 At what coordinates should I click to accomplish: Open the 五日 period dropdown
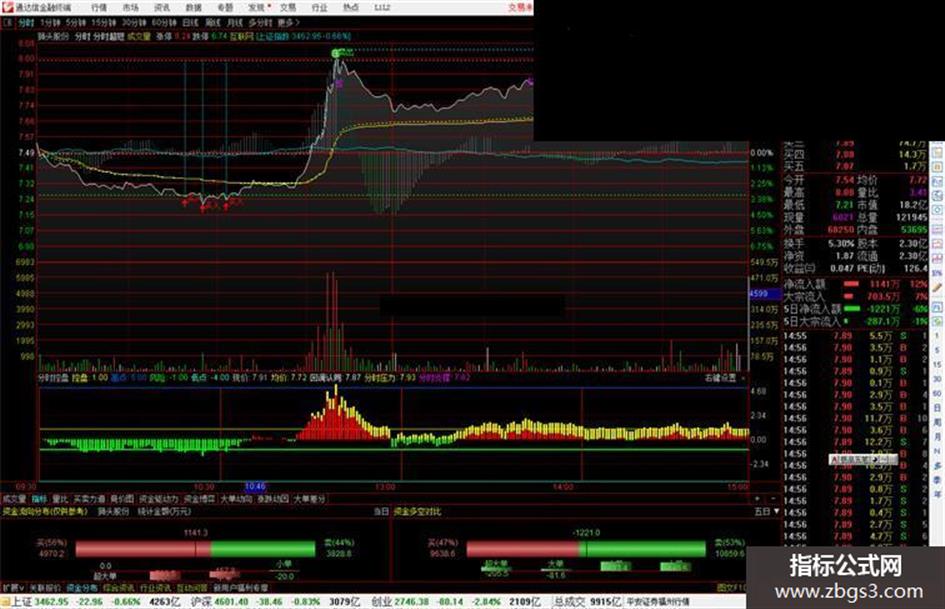767,511
